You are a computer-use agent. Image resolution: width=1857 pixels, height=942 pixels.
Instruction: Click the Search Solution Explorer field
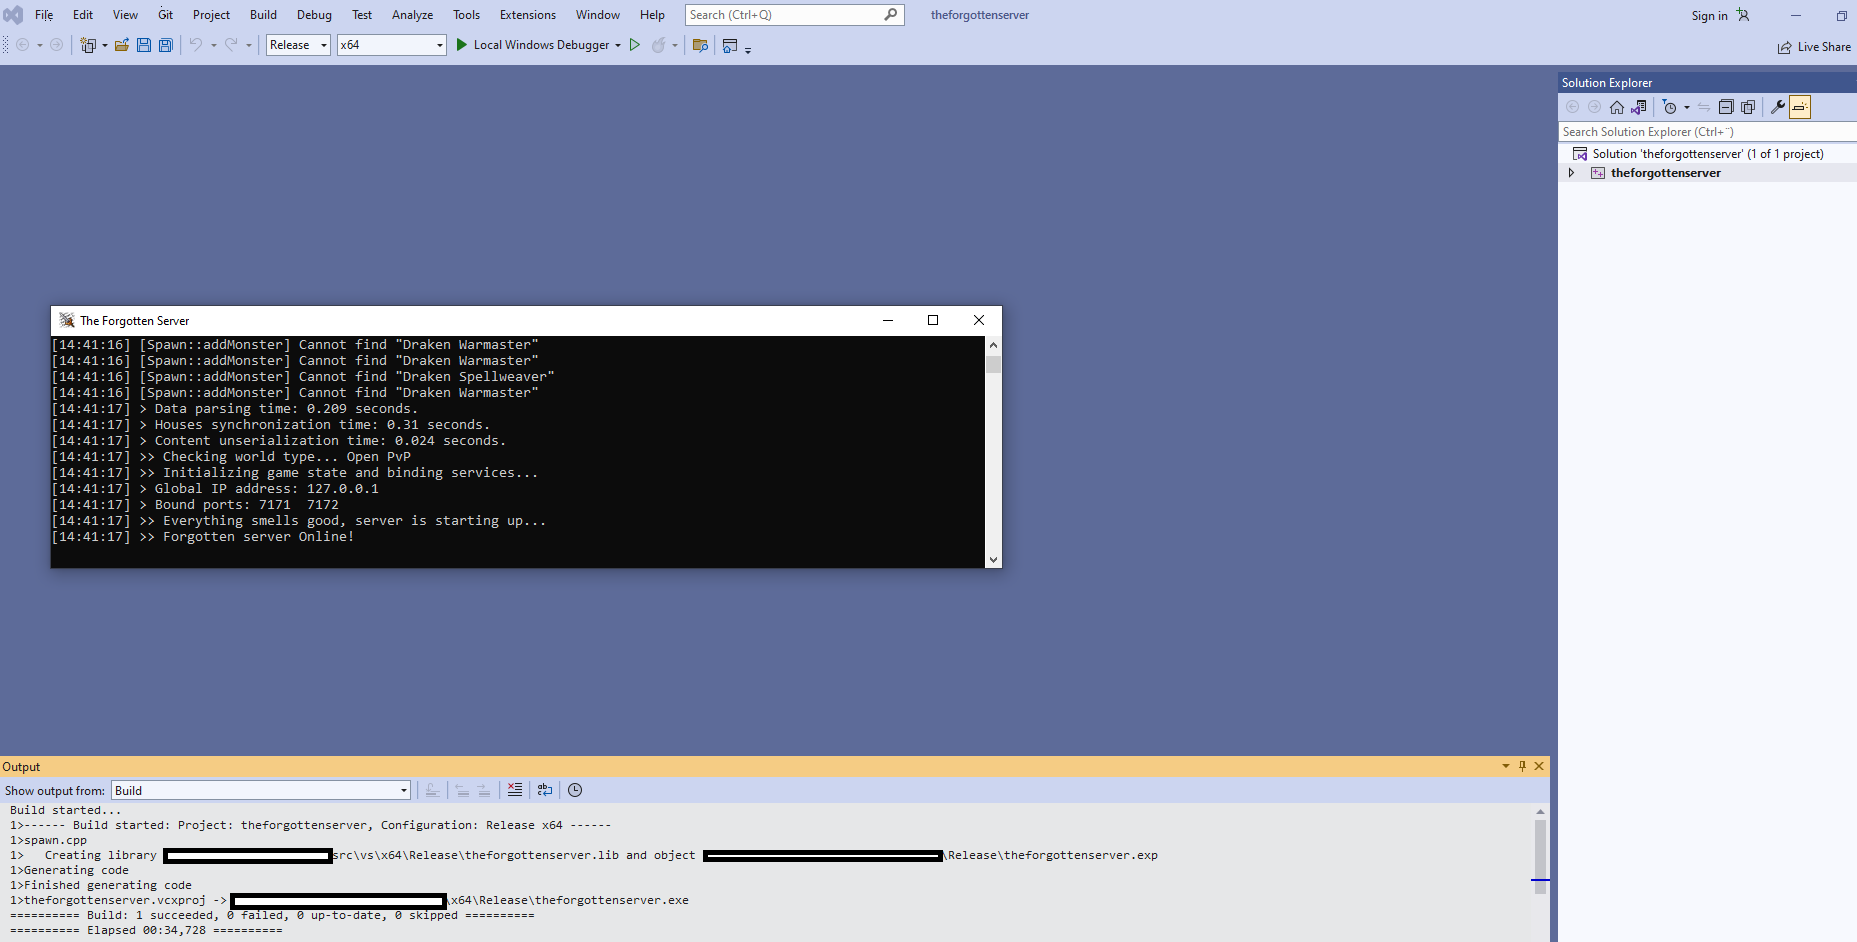[1707, 132]
